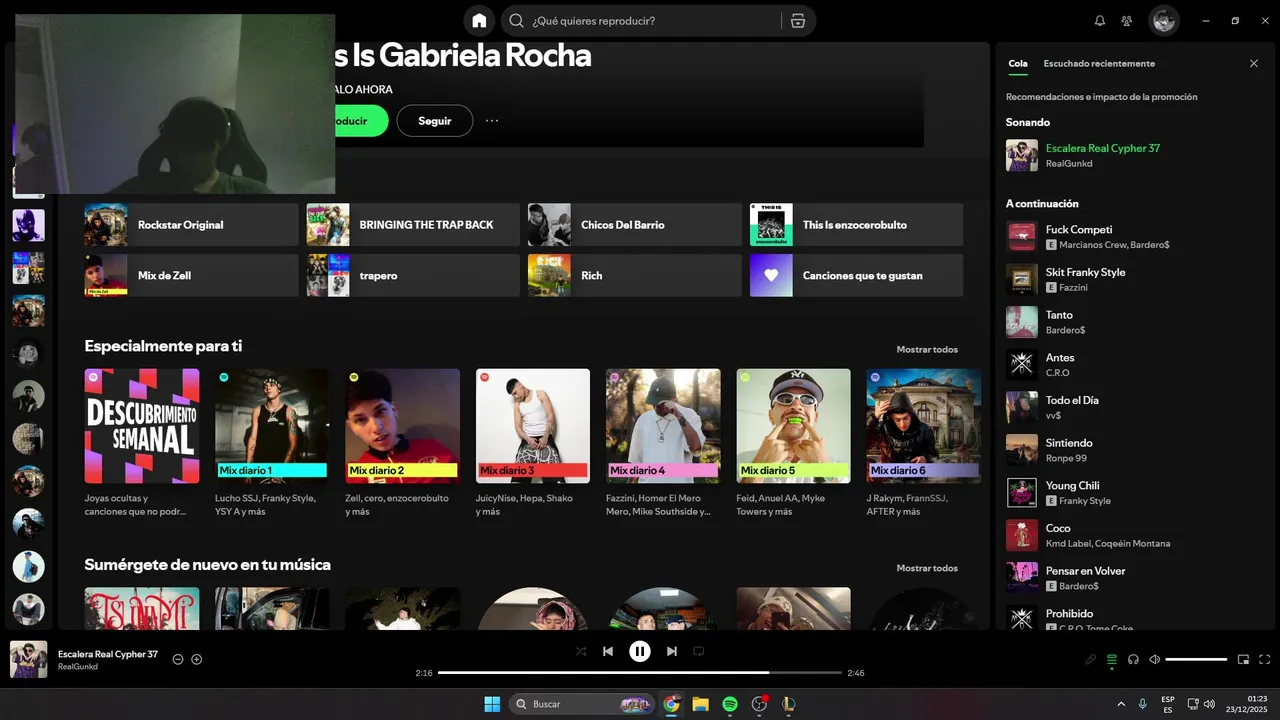
Task: Pause the current song
Action: pyautogui.click(x=640, y=651)
